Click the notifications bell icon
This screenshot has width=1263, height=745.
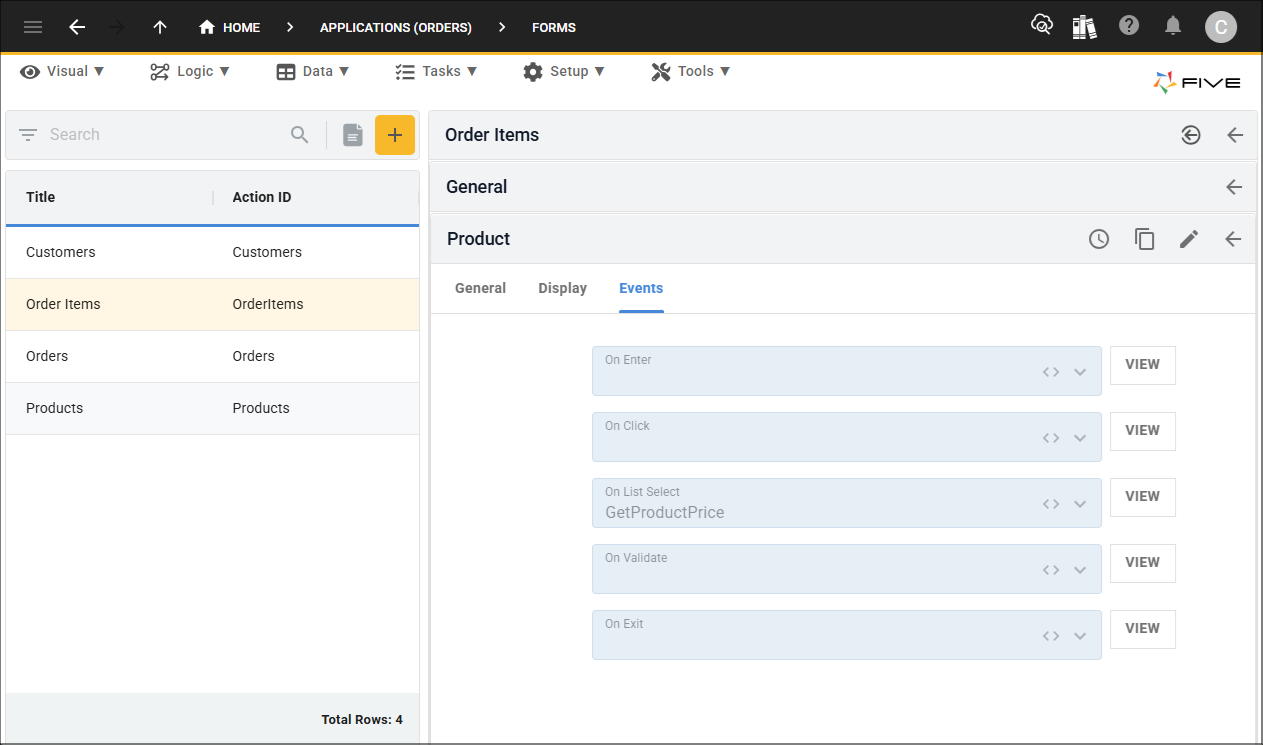(1173, 26)
